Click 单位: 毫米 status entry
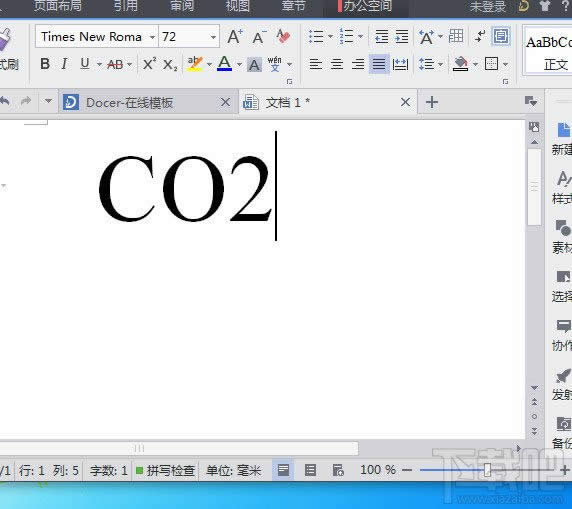Image resolution: width=572 pixels, height=509 pixels. tap(233, 471)
